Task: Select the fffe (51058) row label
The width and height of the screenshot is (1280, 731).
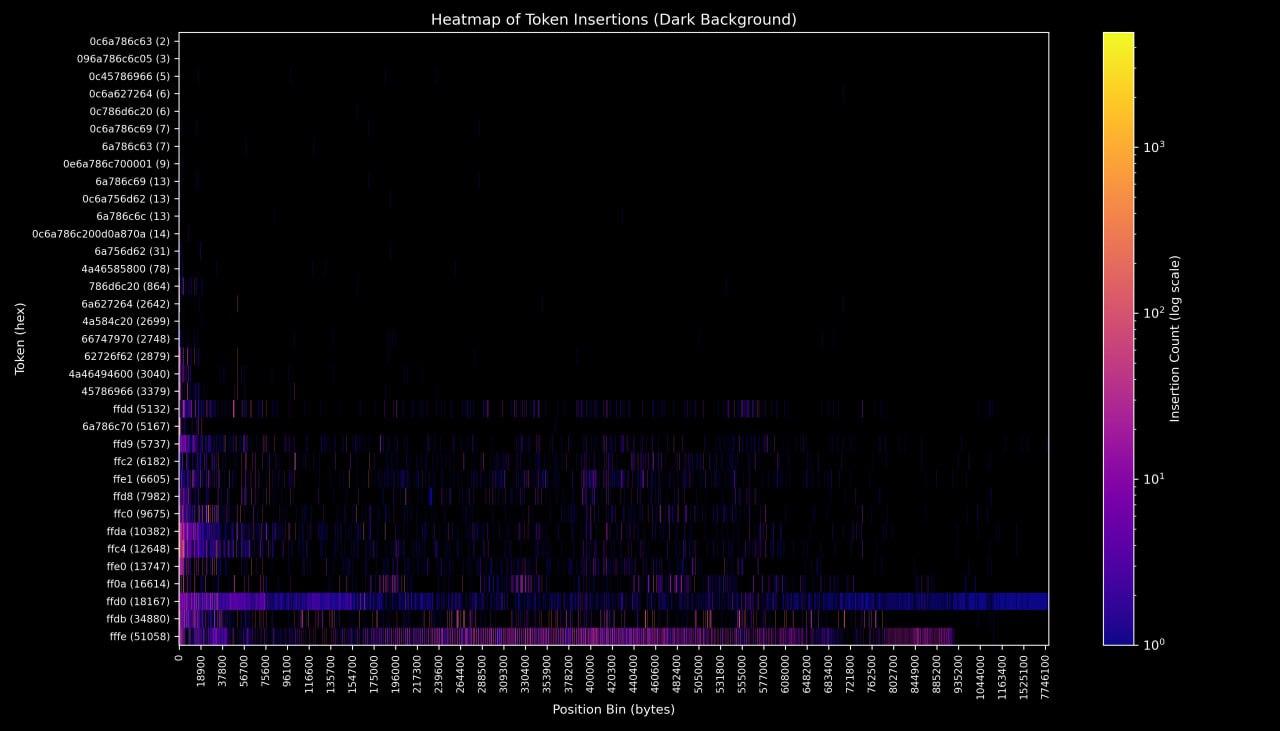Action: [x=139, y=636]
